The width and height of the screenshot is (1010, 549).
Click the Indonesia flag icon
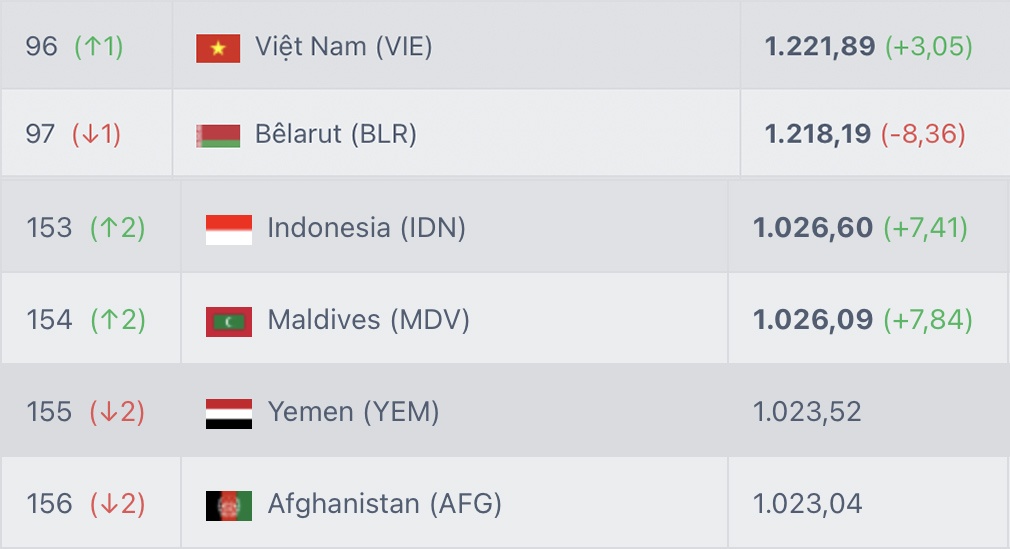point(228,229)
